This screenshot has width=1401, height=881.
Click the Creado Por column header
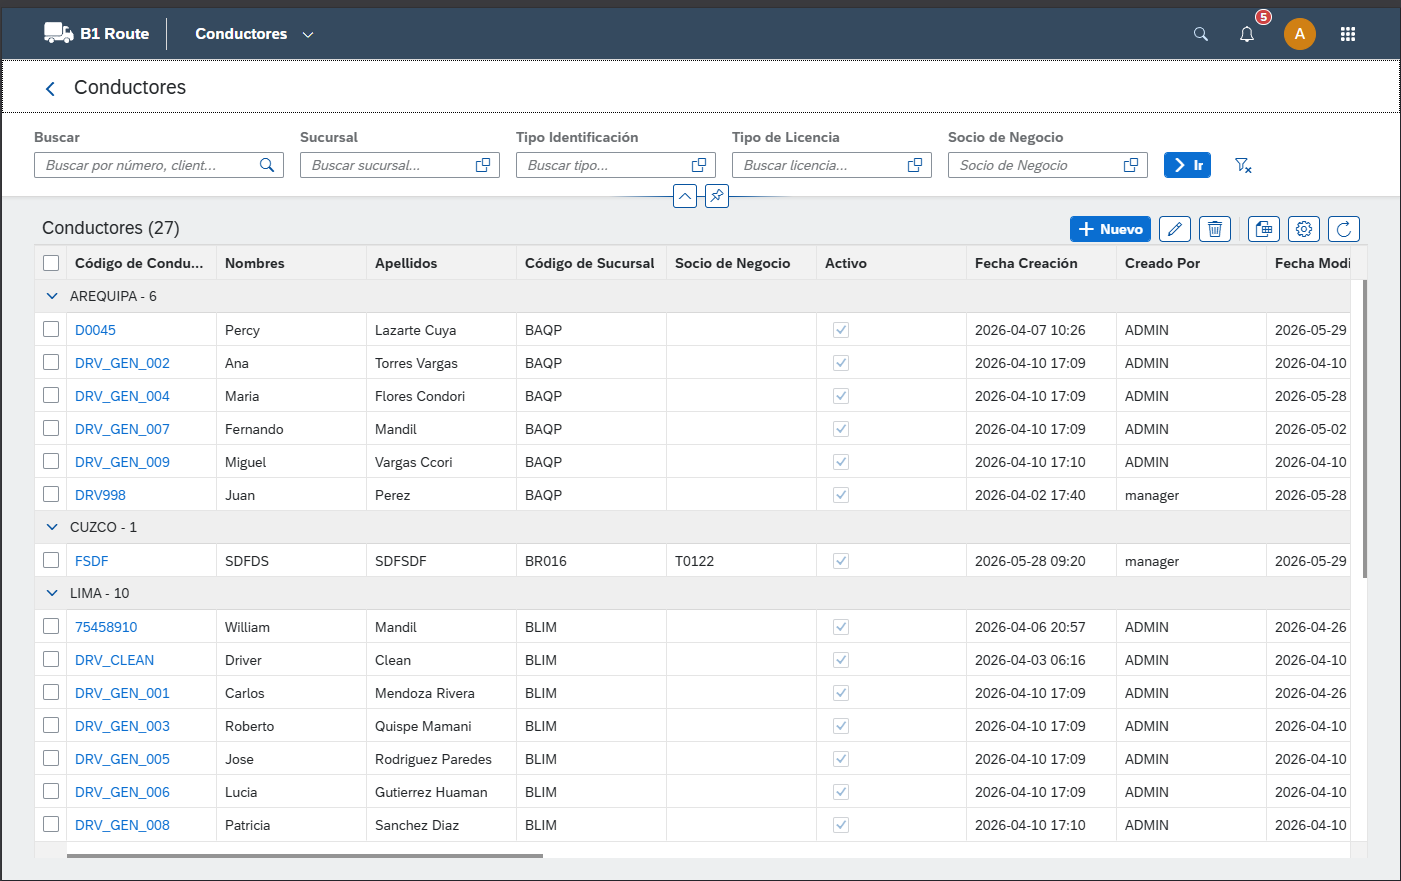[1191, 263]
